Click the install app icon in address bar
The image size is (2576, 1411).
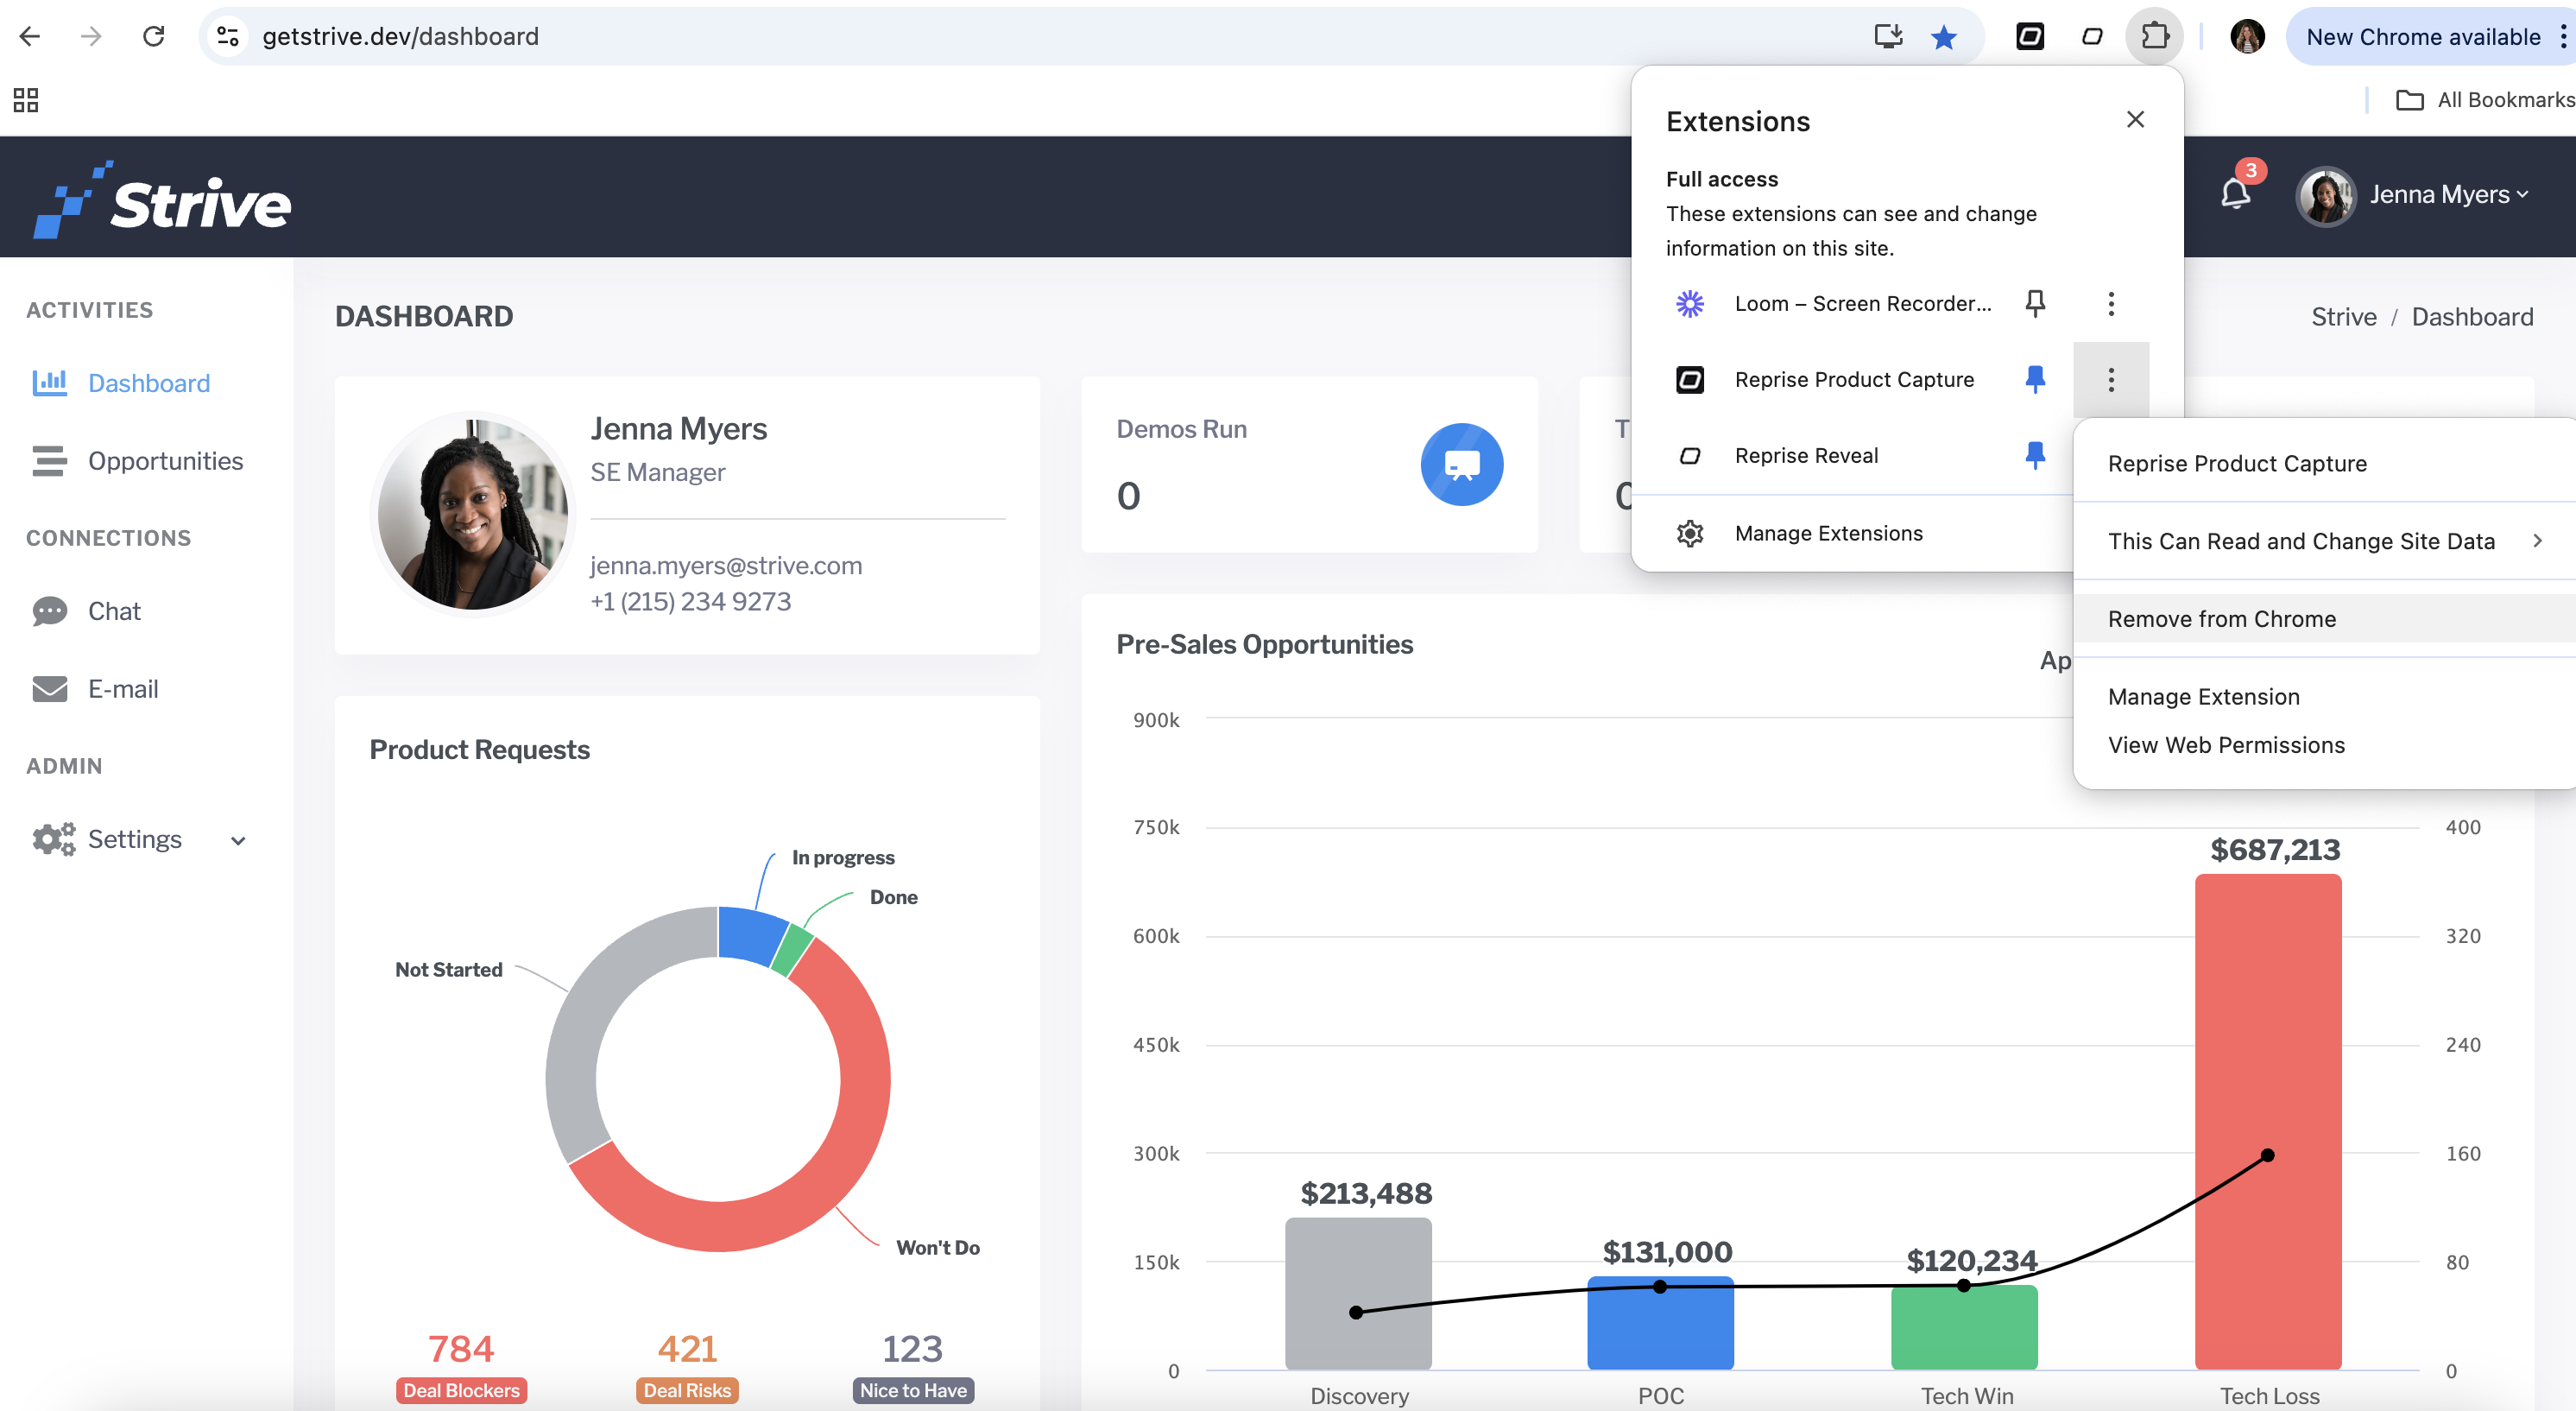point(1887,37)
